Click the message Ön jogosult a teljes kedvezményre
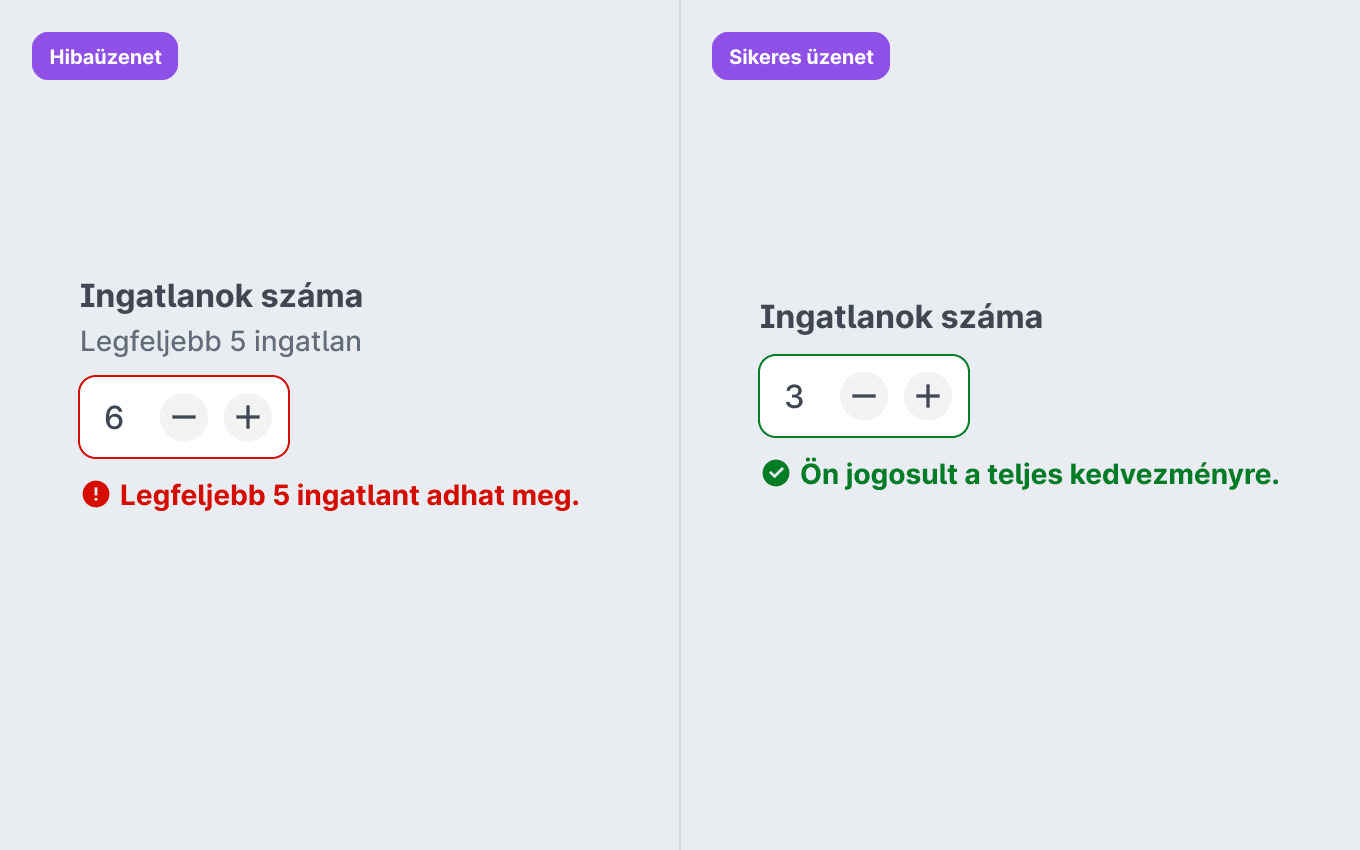This screenshot has width=1360, height=850. pos(1040,474)
